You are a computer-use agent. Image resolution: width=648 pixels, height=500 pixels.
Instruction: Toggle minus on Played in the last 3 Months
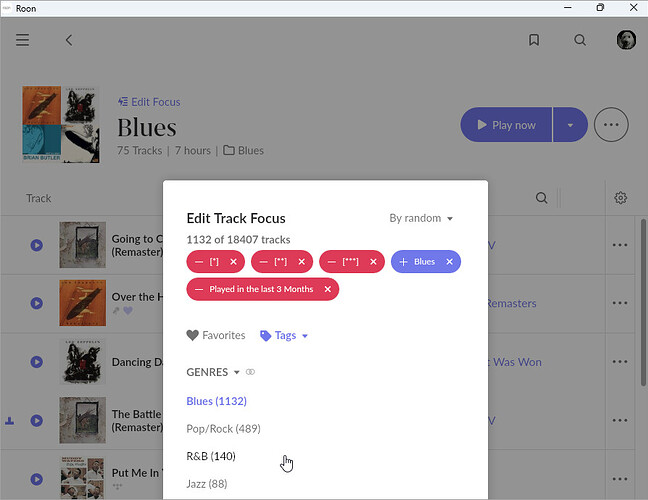pos(199,289)
